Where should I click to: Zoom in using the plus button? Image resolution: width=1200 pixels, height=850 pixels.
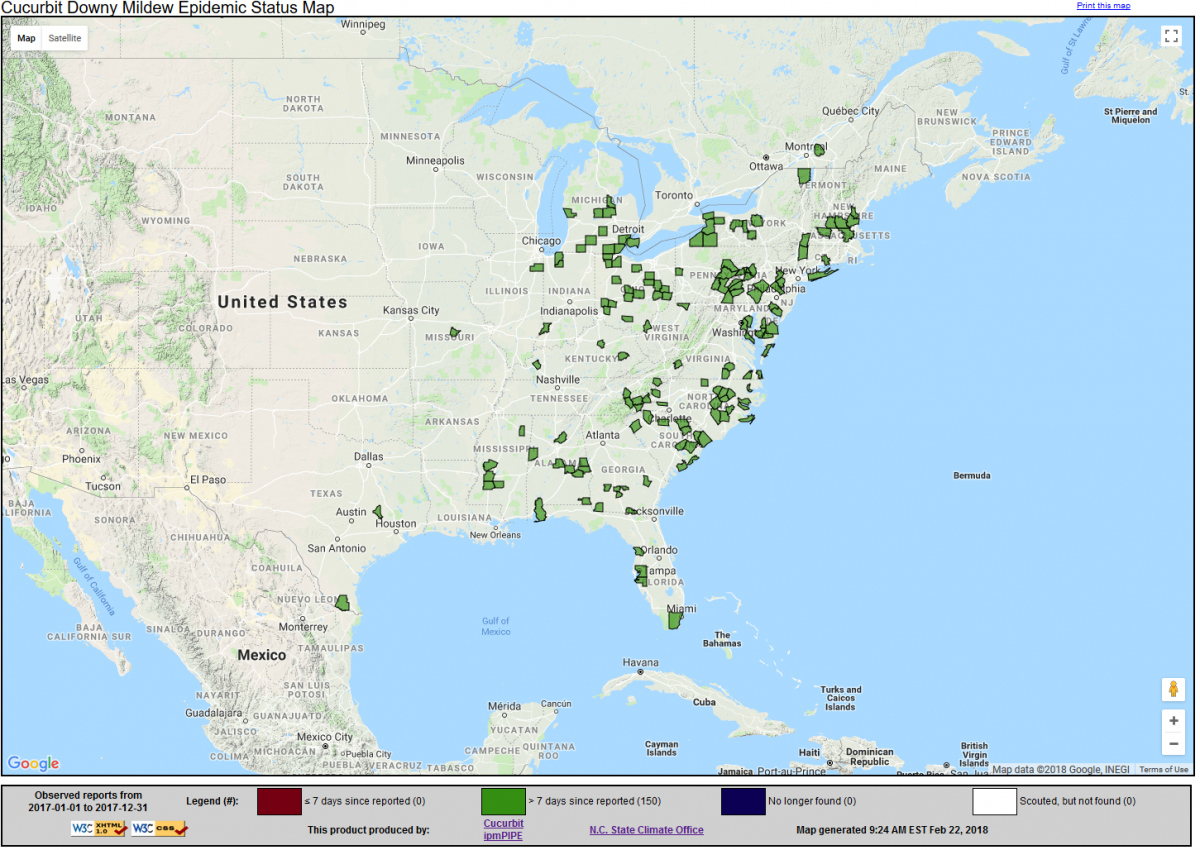coord(1172,720)
